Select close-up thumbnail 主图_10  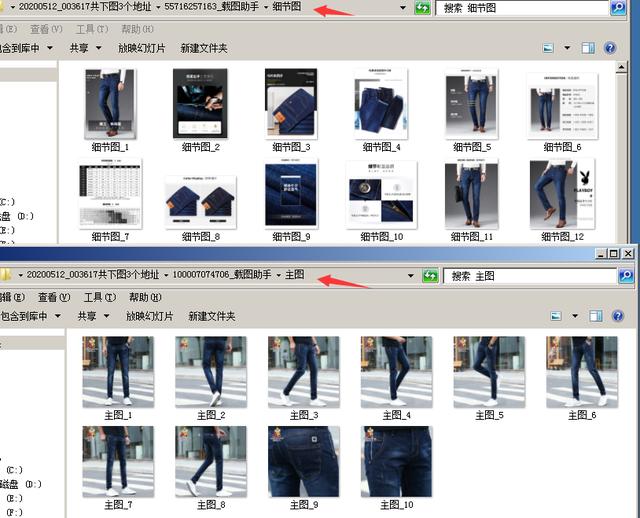(397, 462)
